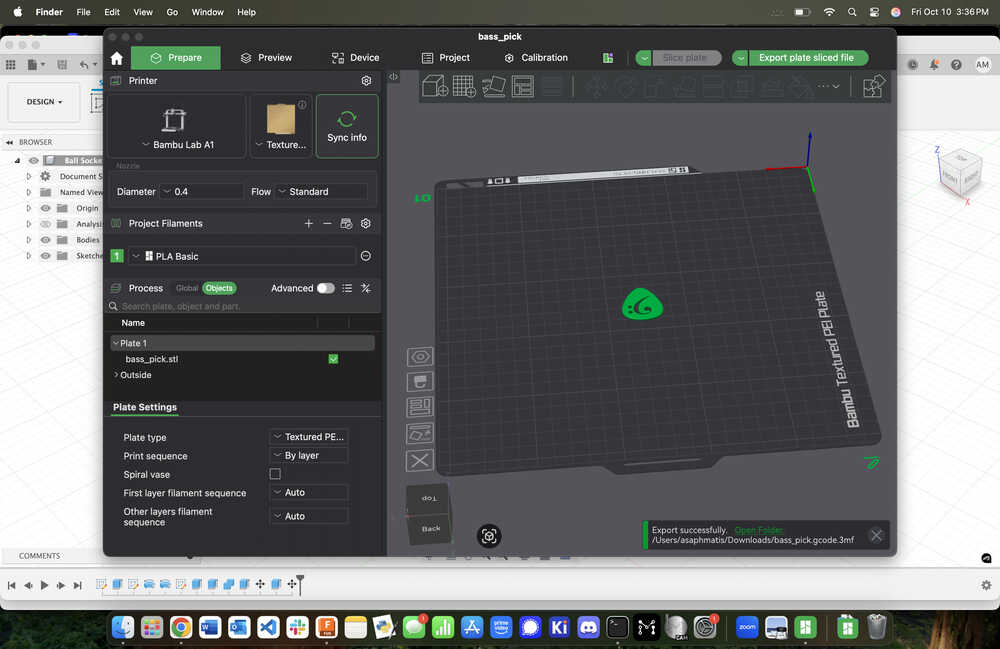
Task: Click the Add plate grid icon
Action: 464,87
